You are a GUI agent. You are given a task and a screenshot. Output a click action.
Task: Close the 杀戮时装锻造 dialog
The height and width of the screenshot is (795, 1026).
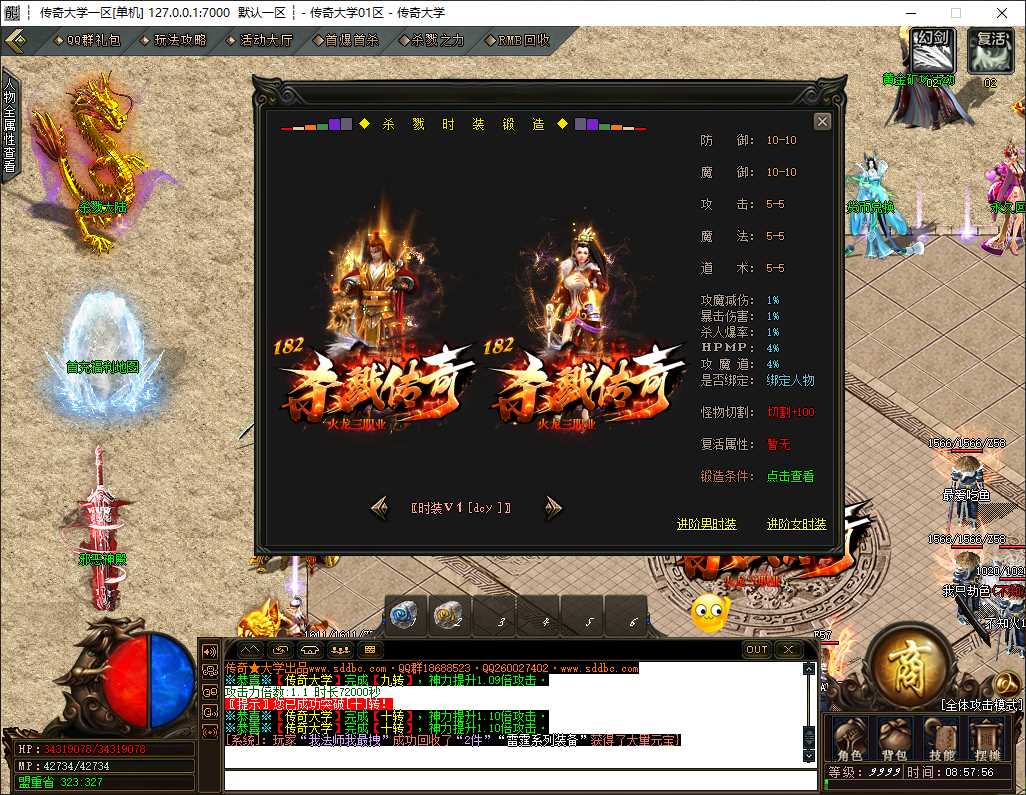pyautogui.click(x=823, y=122)
